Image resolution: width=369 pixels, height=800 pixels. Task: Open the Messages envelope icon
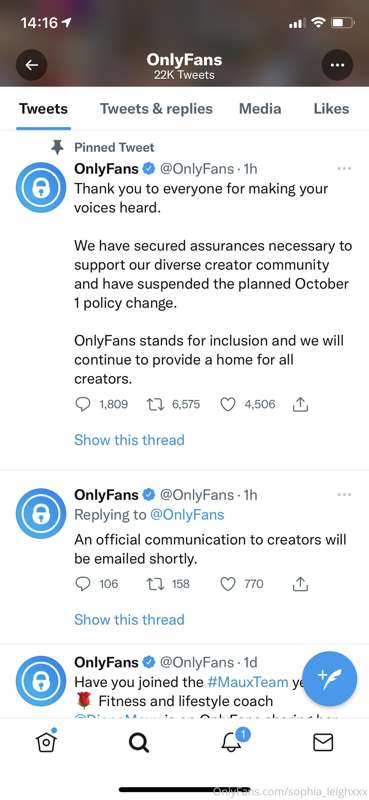point(323,743)
